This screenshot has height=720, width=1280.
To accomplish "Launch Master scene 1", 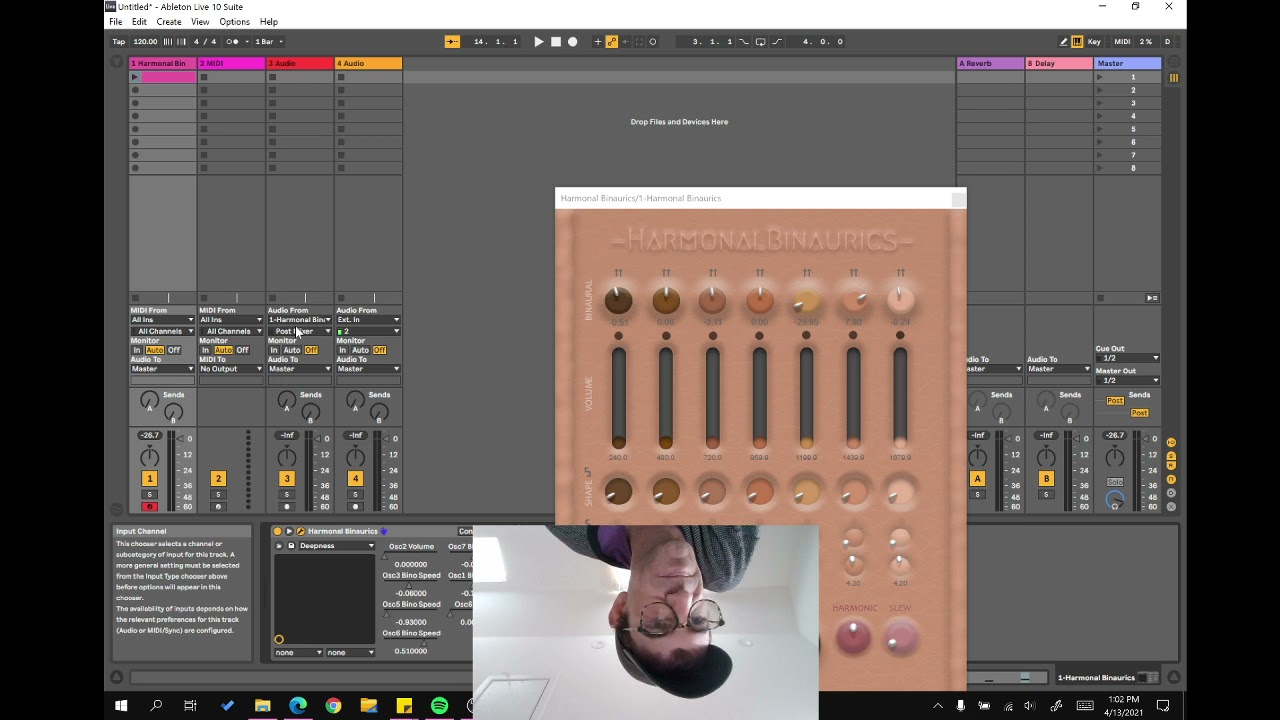I will pyautogui.click(x=1100, y=77).
